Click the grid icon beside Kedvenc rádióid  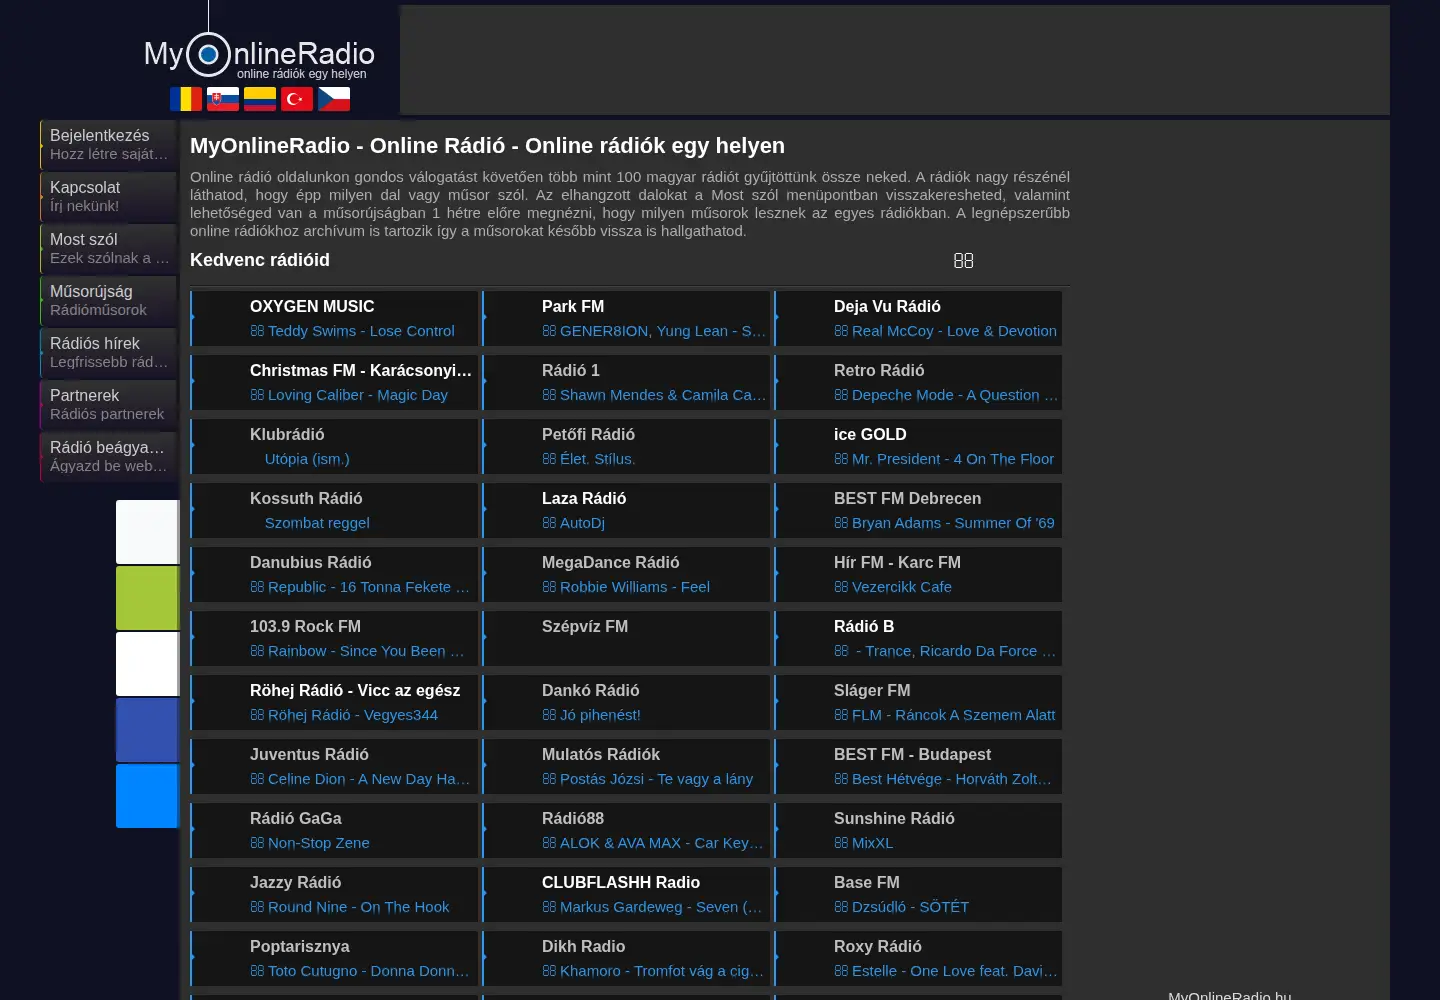pos(963,260)
